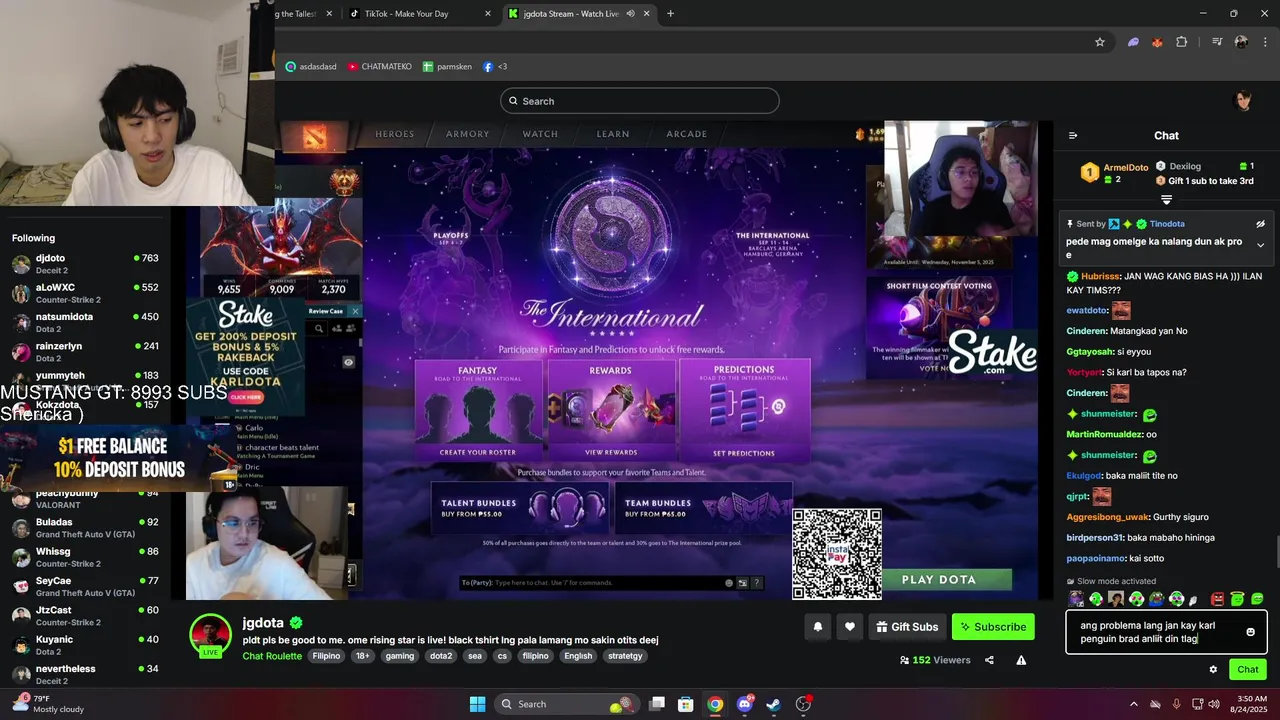This screenshot has width=1280, height=720.
Task: Open chat settings gear
Action: (1213, 669)
